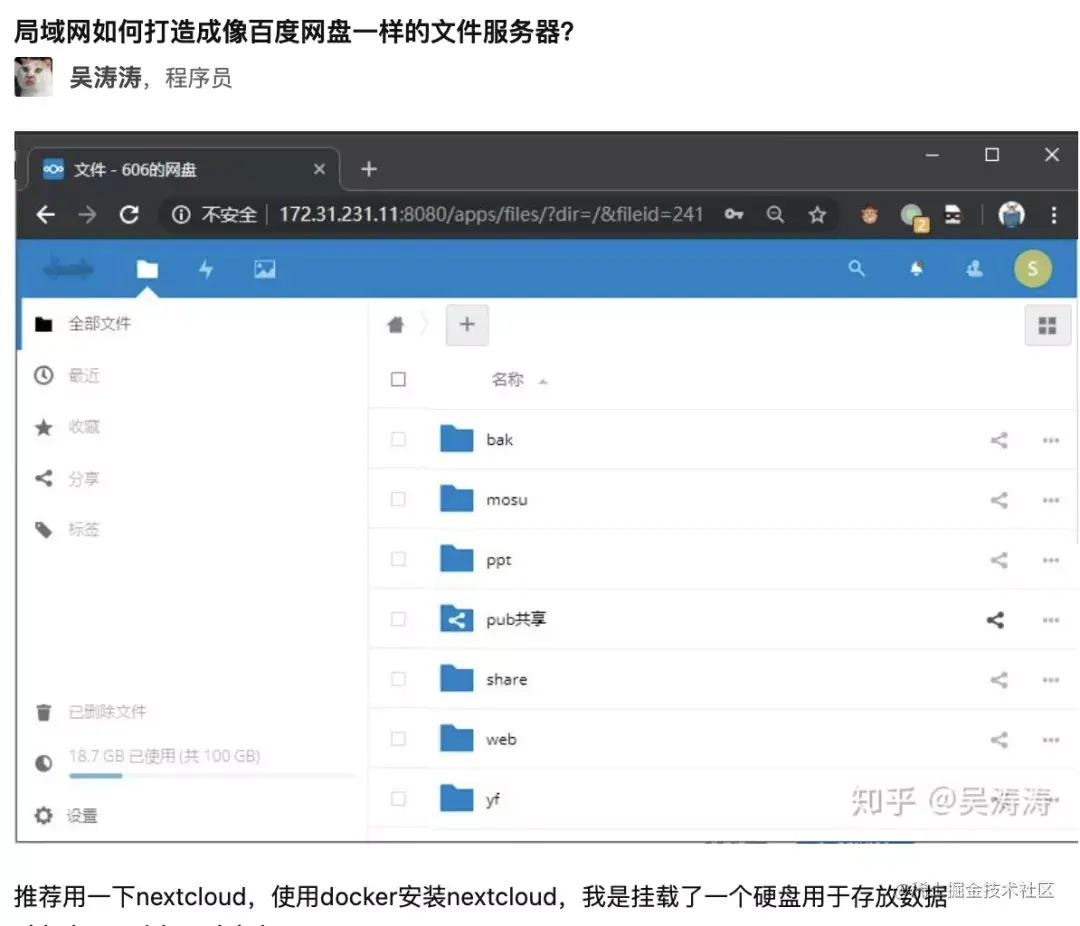Click share icon for share folder

tap(999, 680)
